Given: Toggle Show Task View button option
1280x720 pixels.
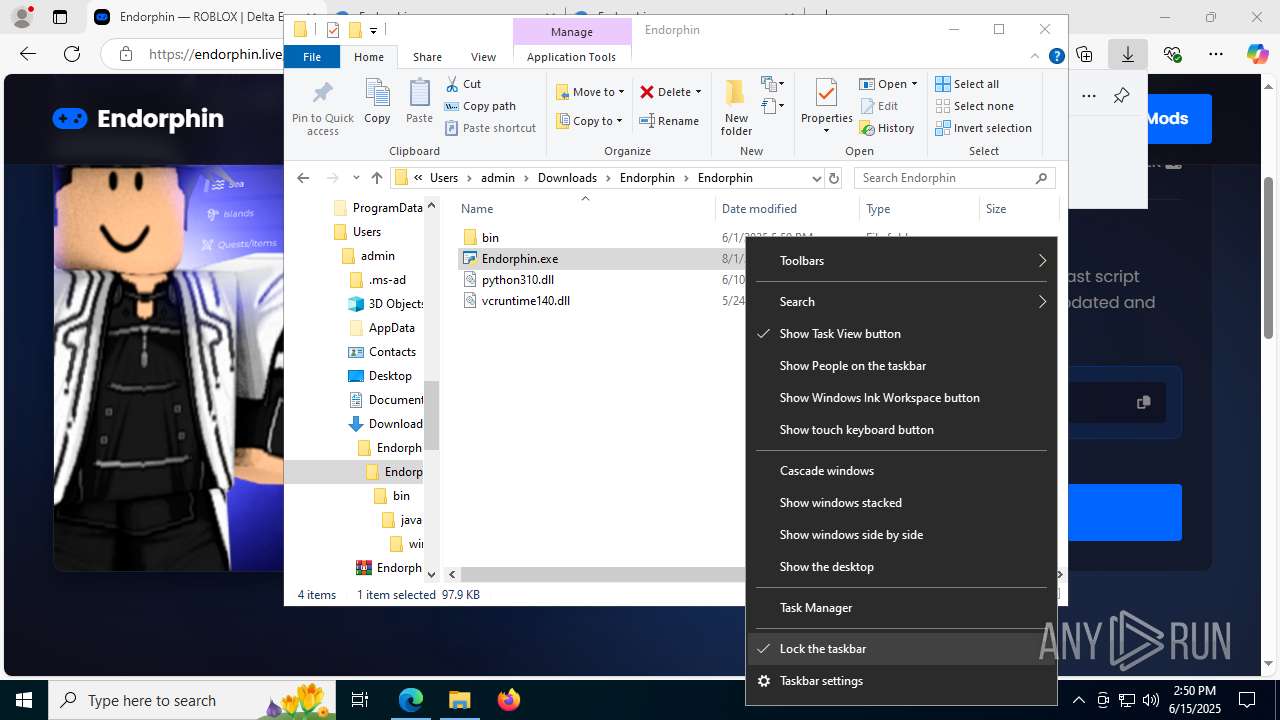Looking at the screenshot, I should click(x=901, y=334).
